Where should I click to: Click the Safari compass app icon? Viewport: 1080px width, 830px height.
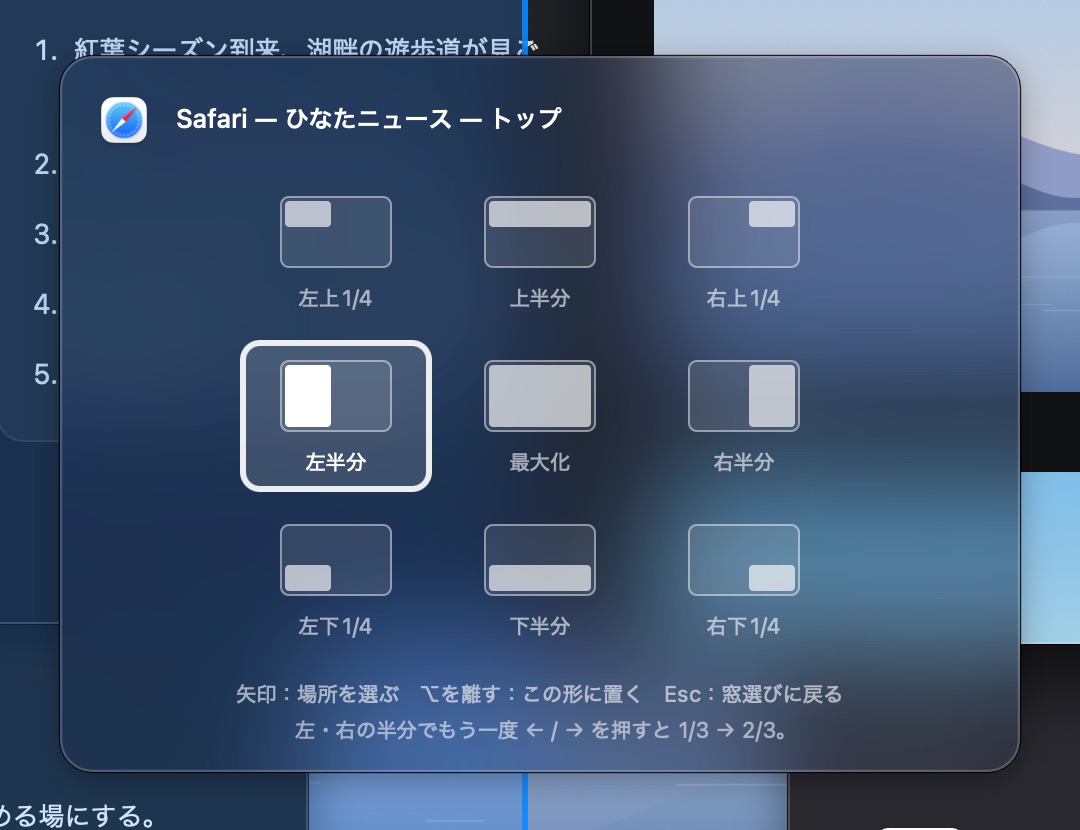click(124, 120)
